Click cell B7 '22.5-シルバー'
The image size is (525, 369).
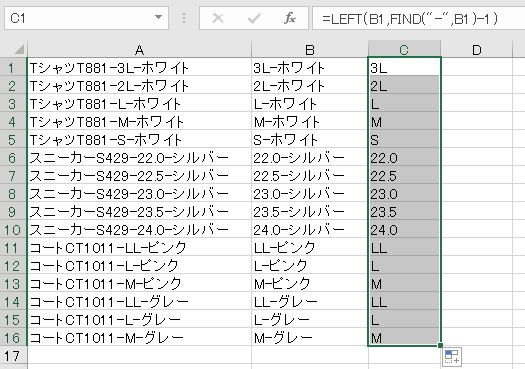pos(310,176)
